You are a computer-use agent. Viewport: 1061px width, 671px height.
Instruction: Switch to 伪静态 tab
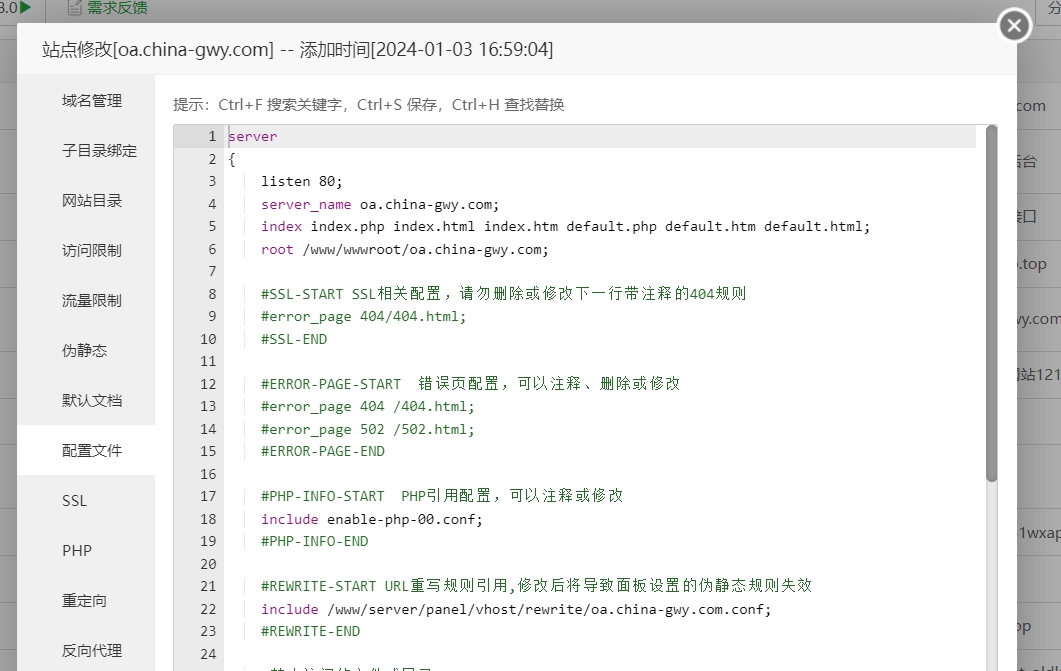click(x=85, y=350)
